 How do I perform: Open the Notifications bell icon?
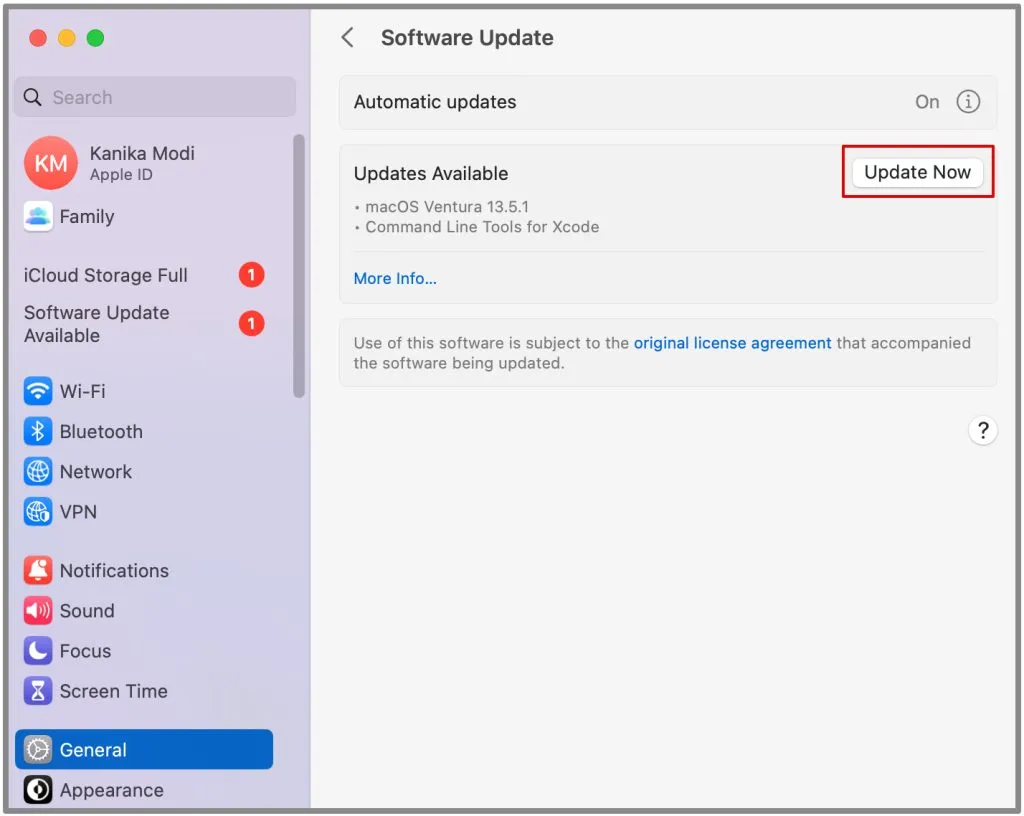(38, 571)
